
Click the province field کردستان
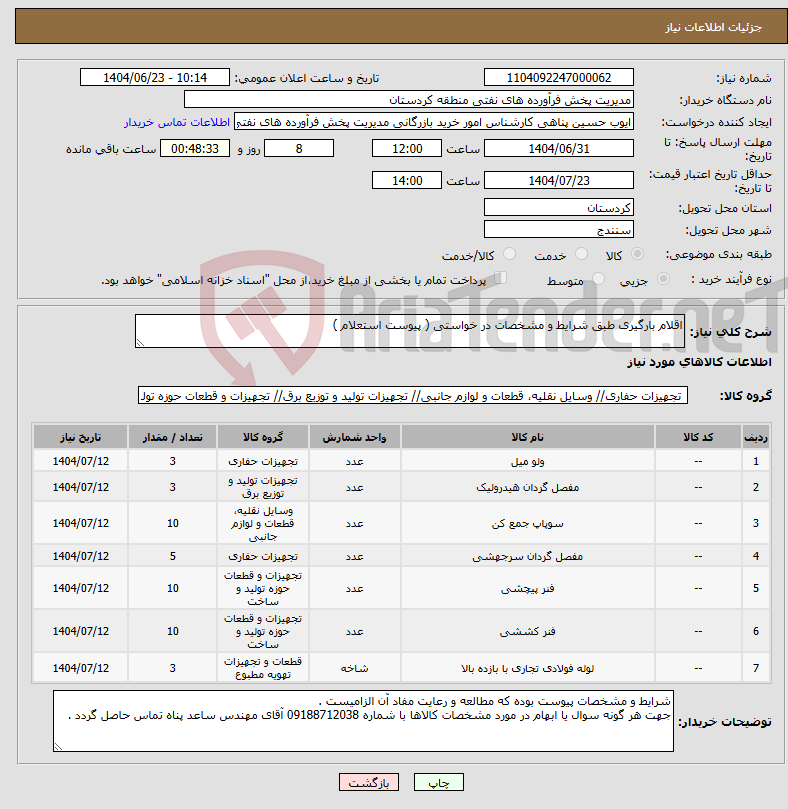[x=559, y=208]
